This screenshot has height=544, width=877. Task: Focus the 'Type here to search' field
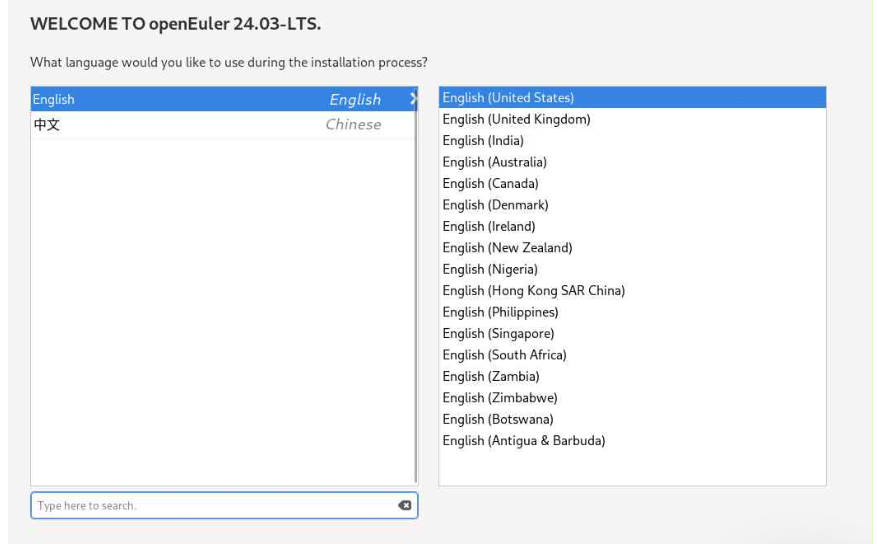(224, 505)
